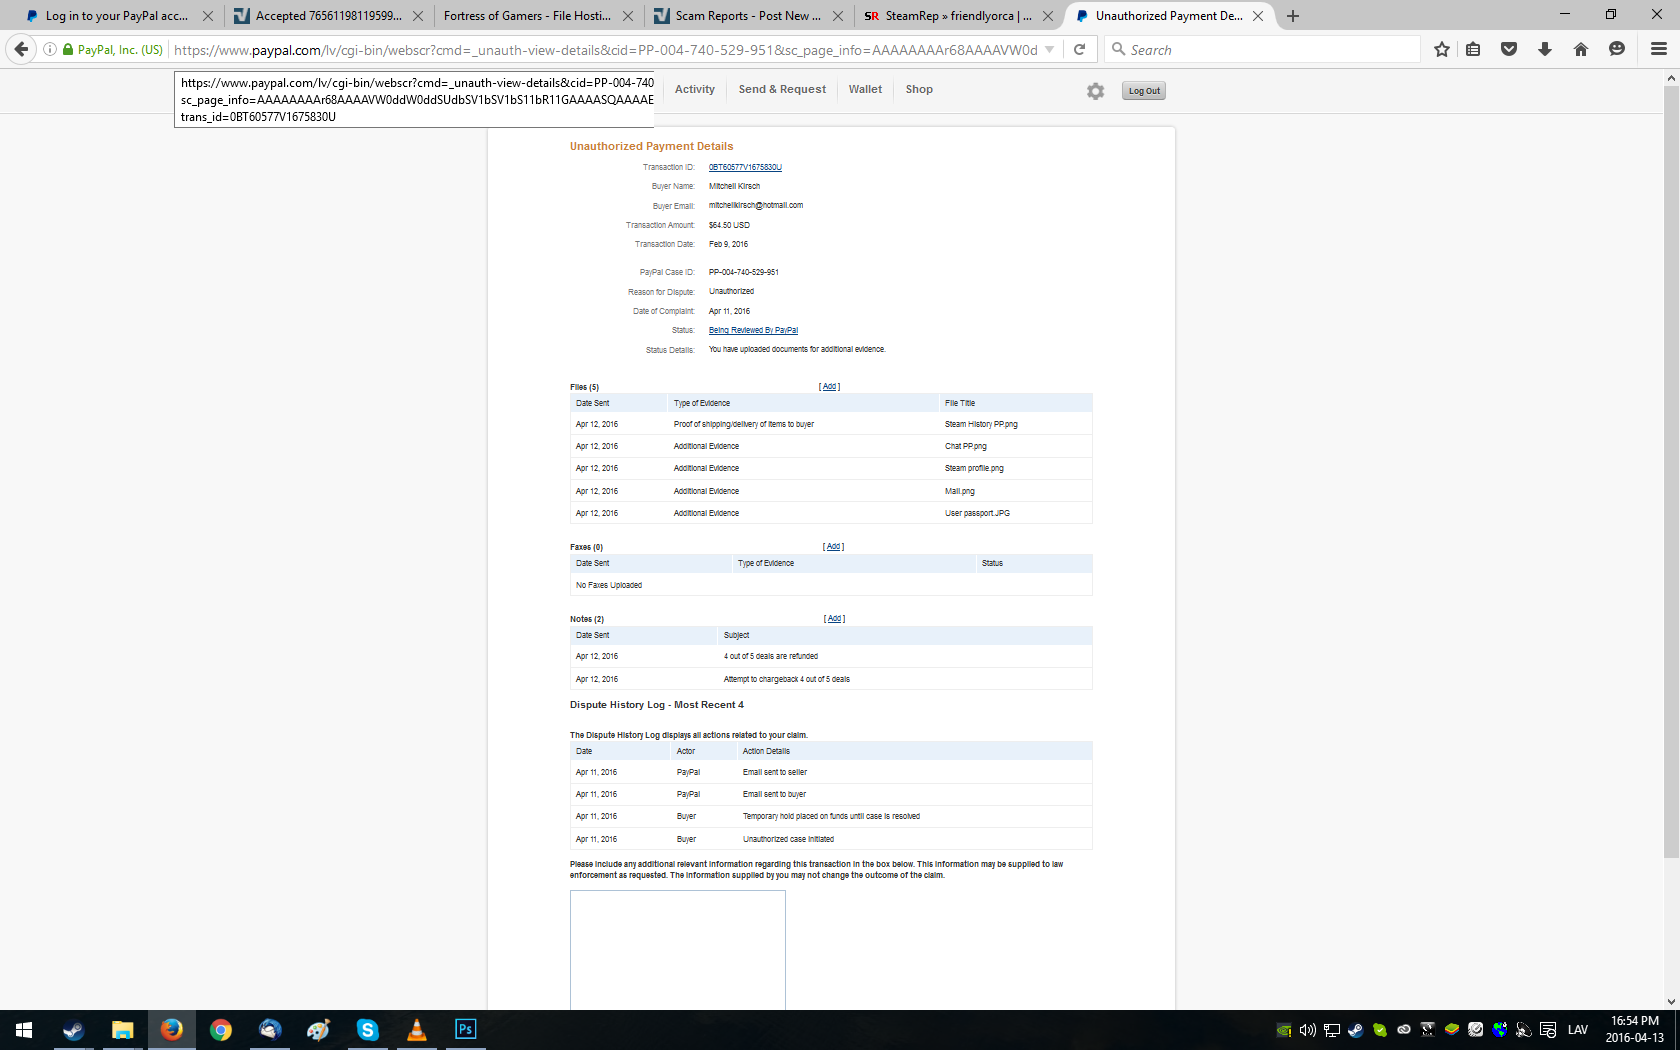Open Photoshop from the taskbar

pyautogui.click(x=465, y=1029)
